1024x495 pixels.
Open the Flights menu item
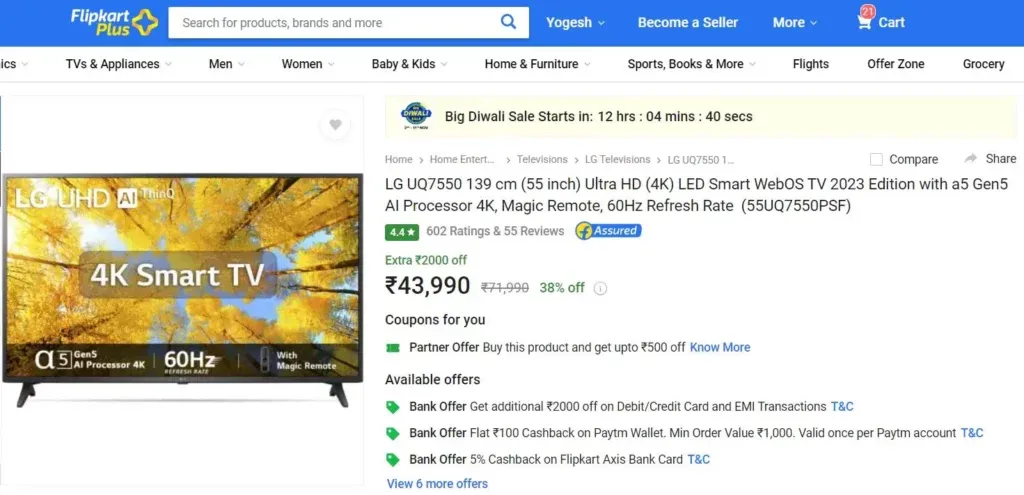(810, 64)
